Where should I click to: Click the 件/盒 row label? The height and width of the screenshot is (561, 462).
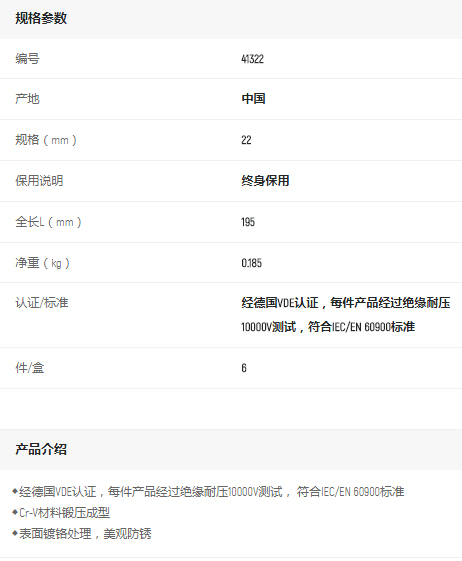(30, 368)
